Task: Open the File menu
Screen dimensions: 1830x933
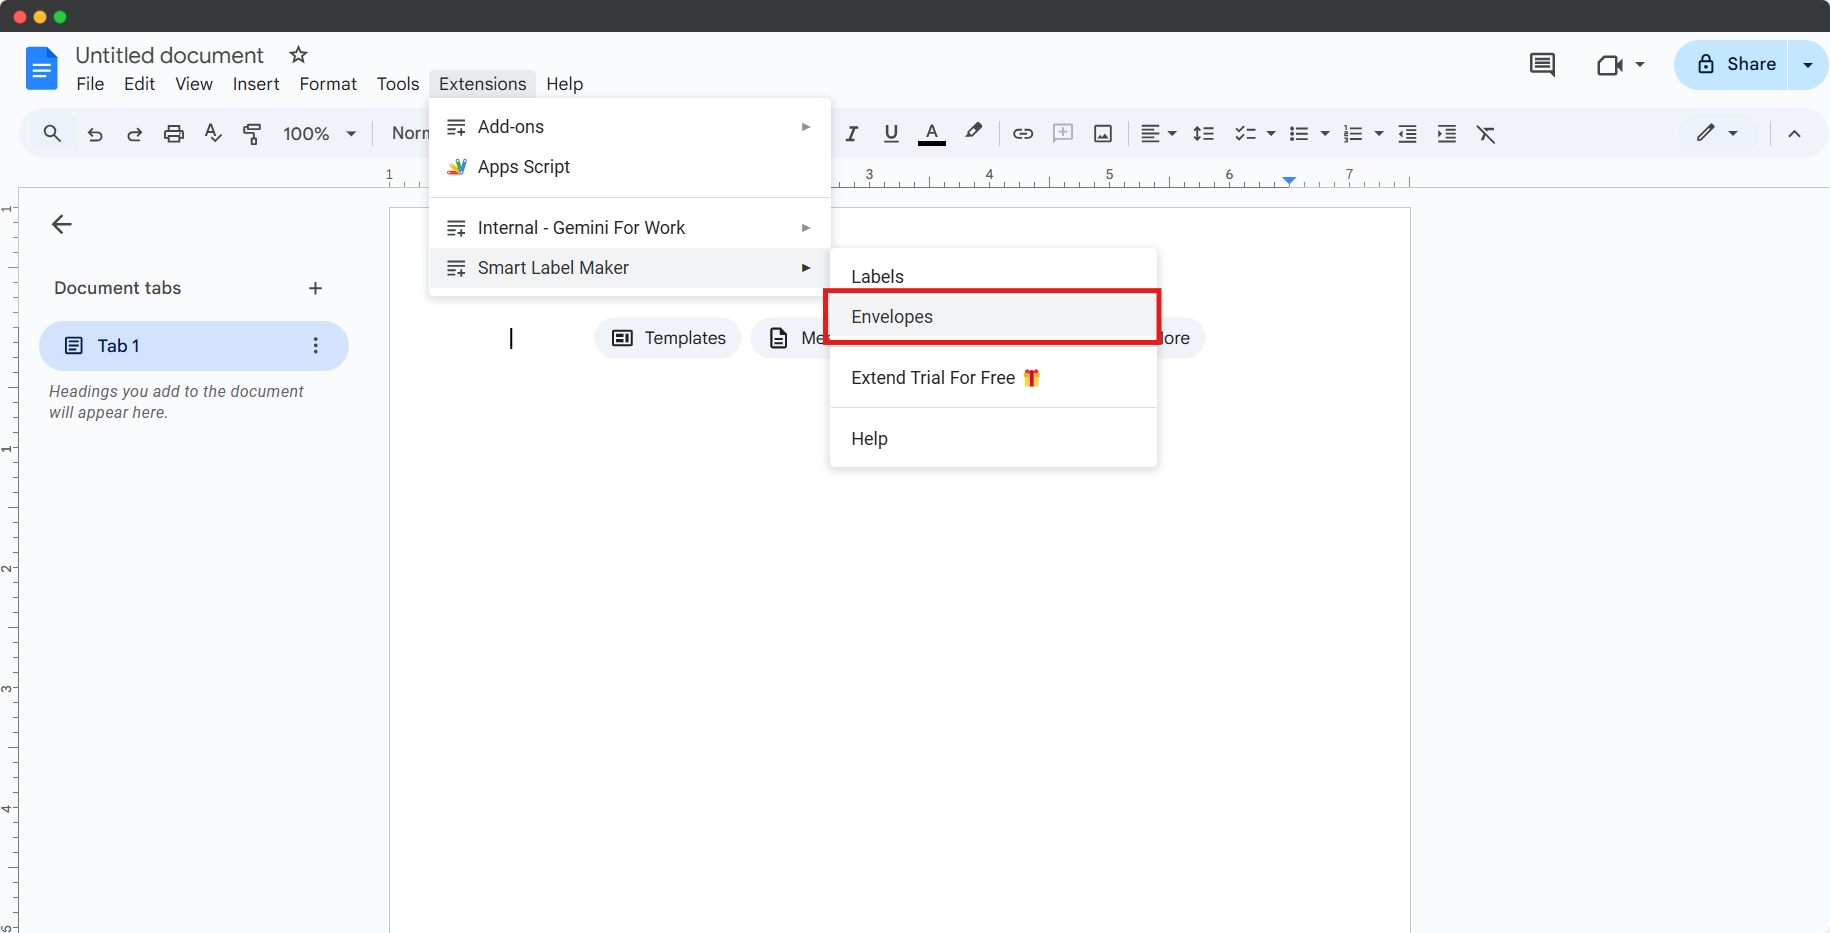Action: 90,84
